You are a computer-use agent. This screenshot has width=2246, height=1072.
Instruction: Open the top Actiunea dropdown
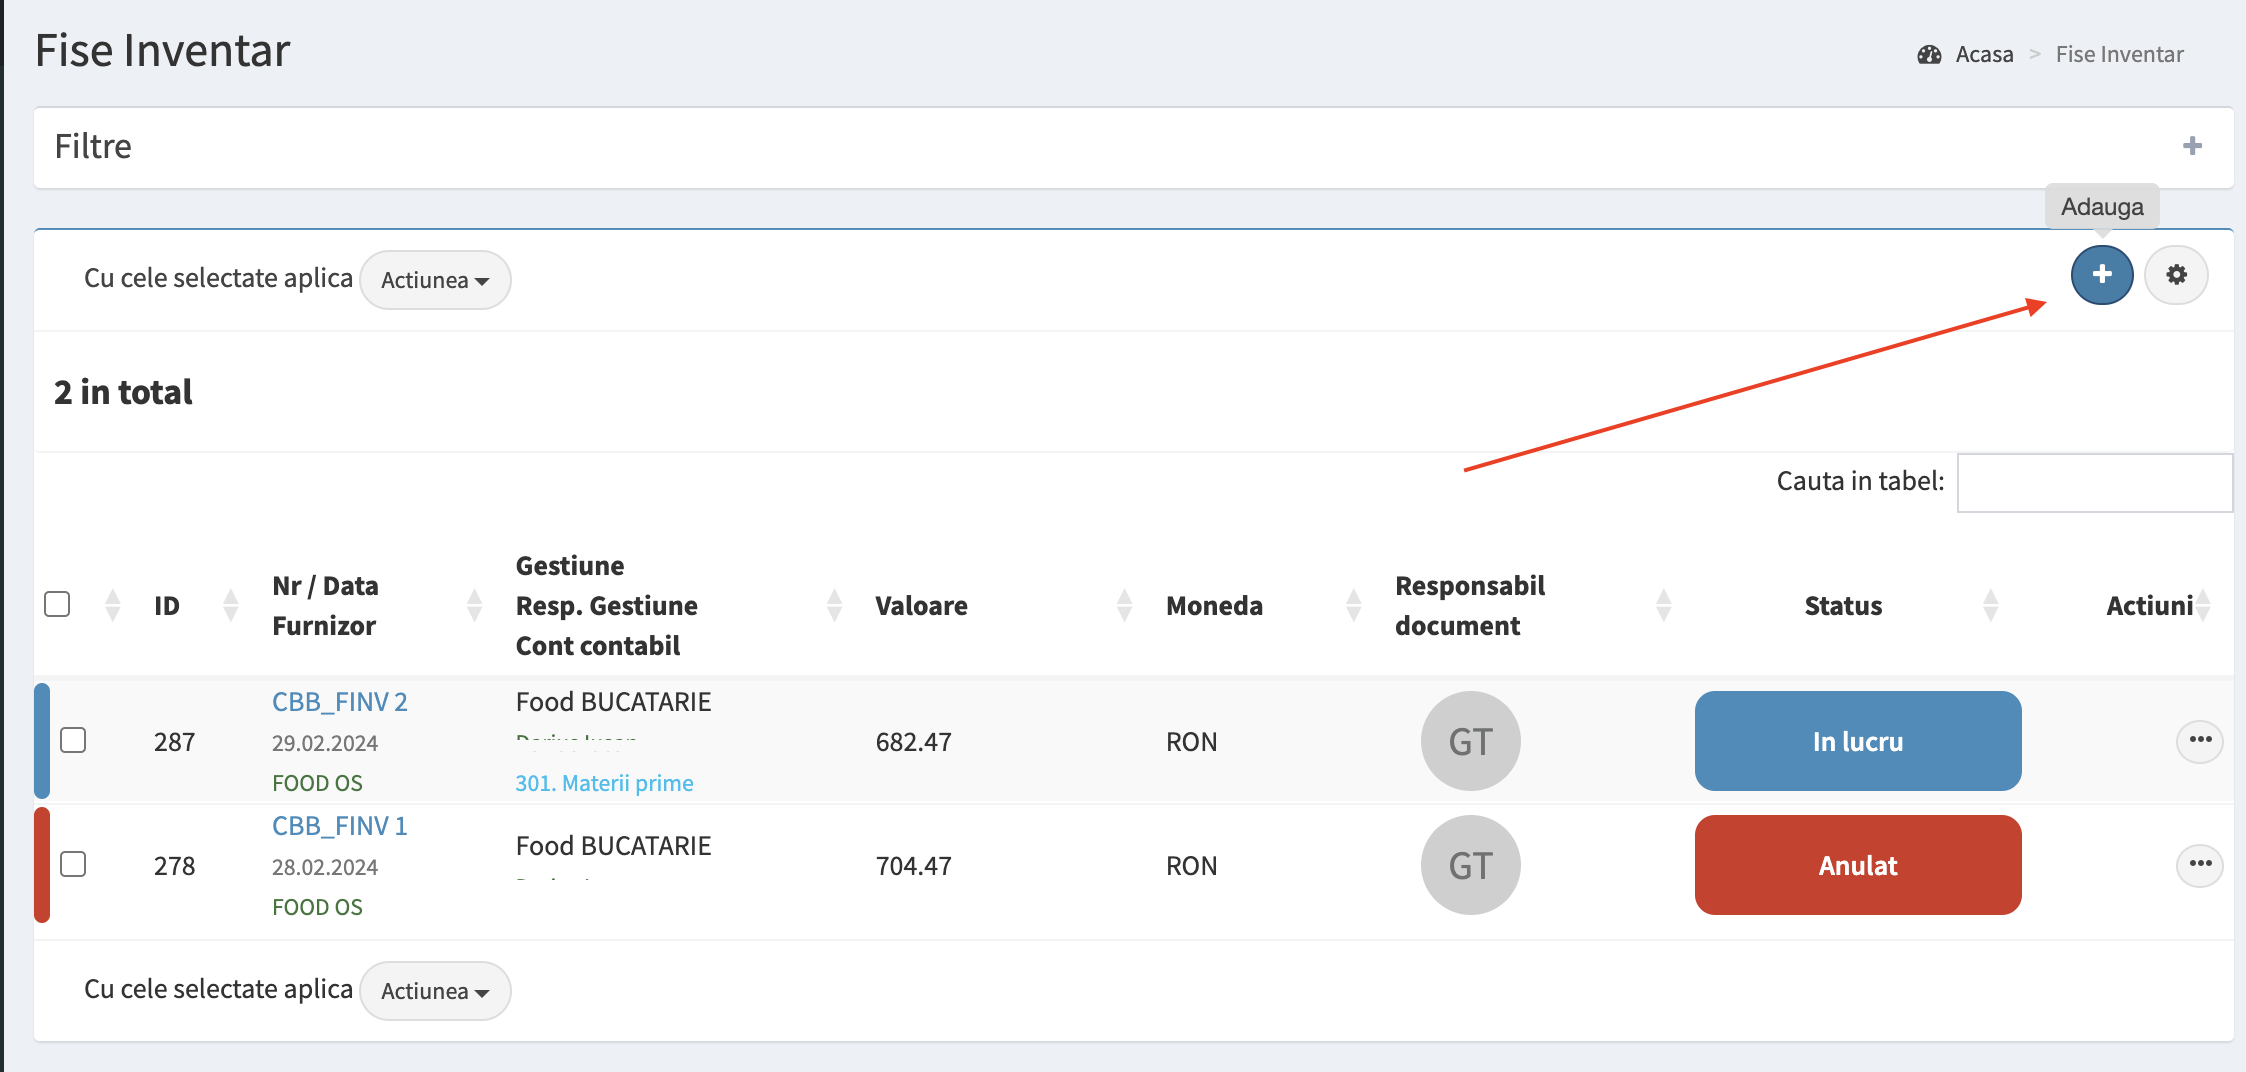point(435,280)
